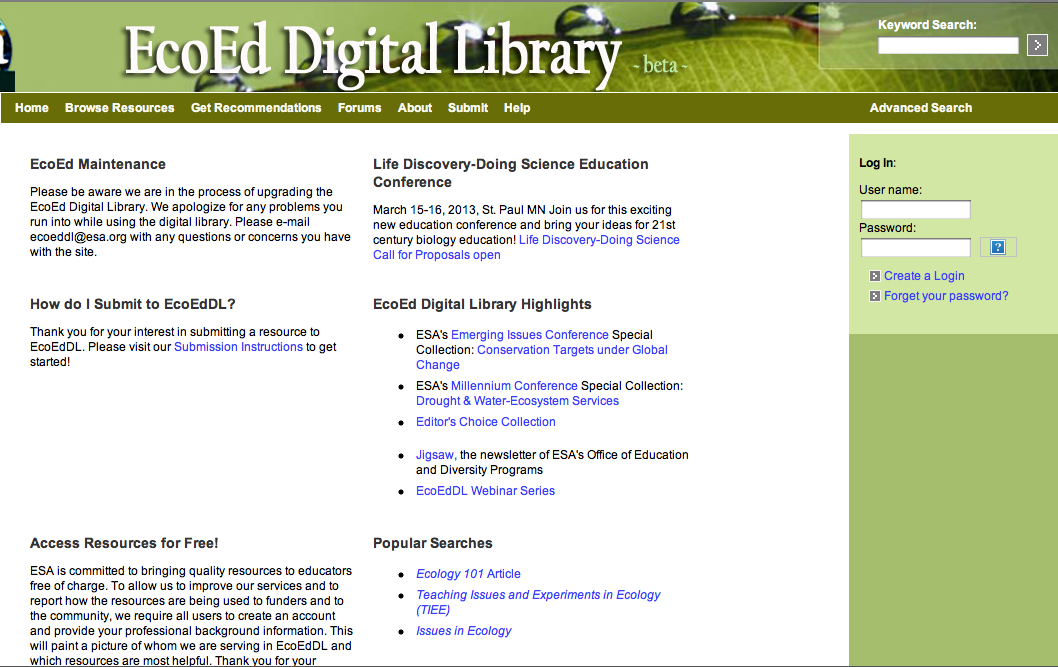The height and width of the screenshot is (667, 1058).
Task: Open the Forums menu item
Action: tap(359, 108)
